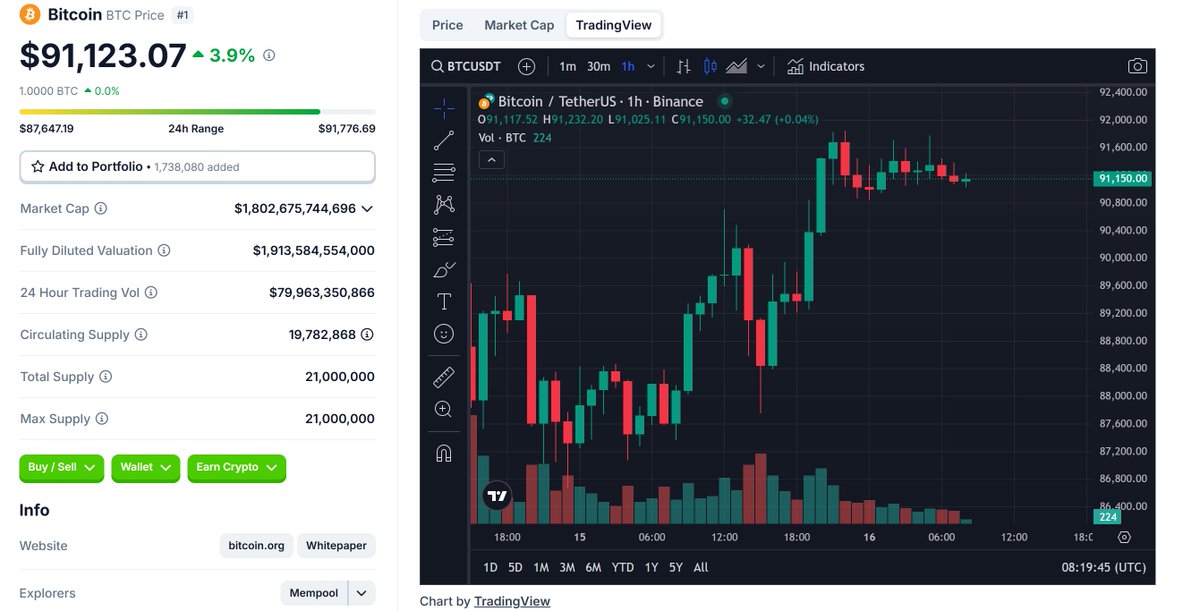Click Add to Portfolio star button
The height and width of the screenshot is (611, 1200).
(x=197, y=167)
